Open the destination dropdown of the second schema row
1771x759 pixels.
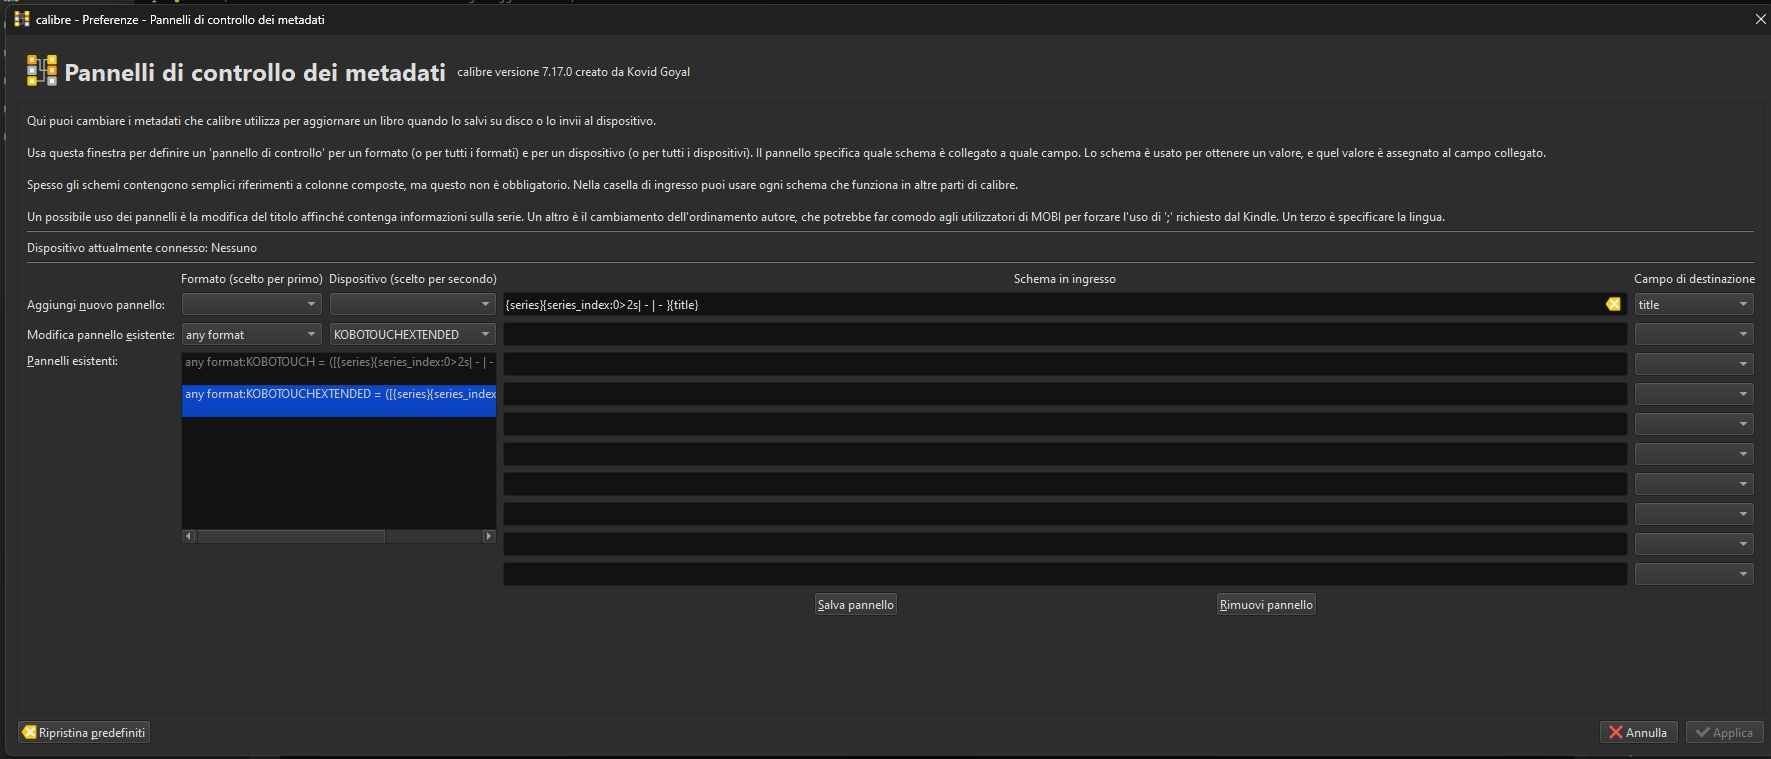point(1694,334)
